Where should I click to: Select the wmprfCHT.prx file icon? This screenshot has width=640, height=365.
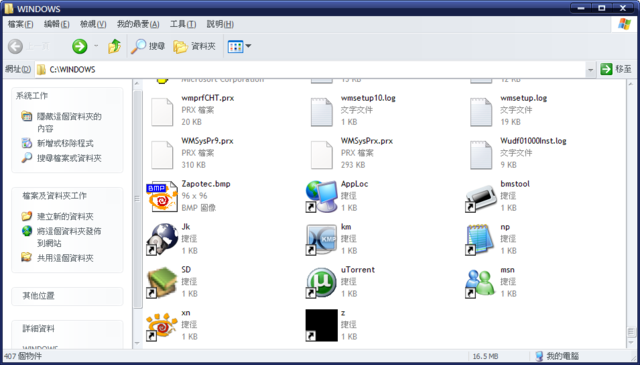tap(162, 112)
